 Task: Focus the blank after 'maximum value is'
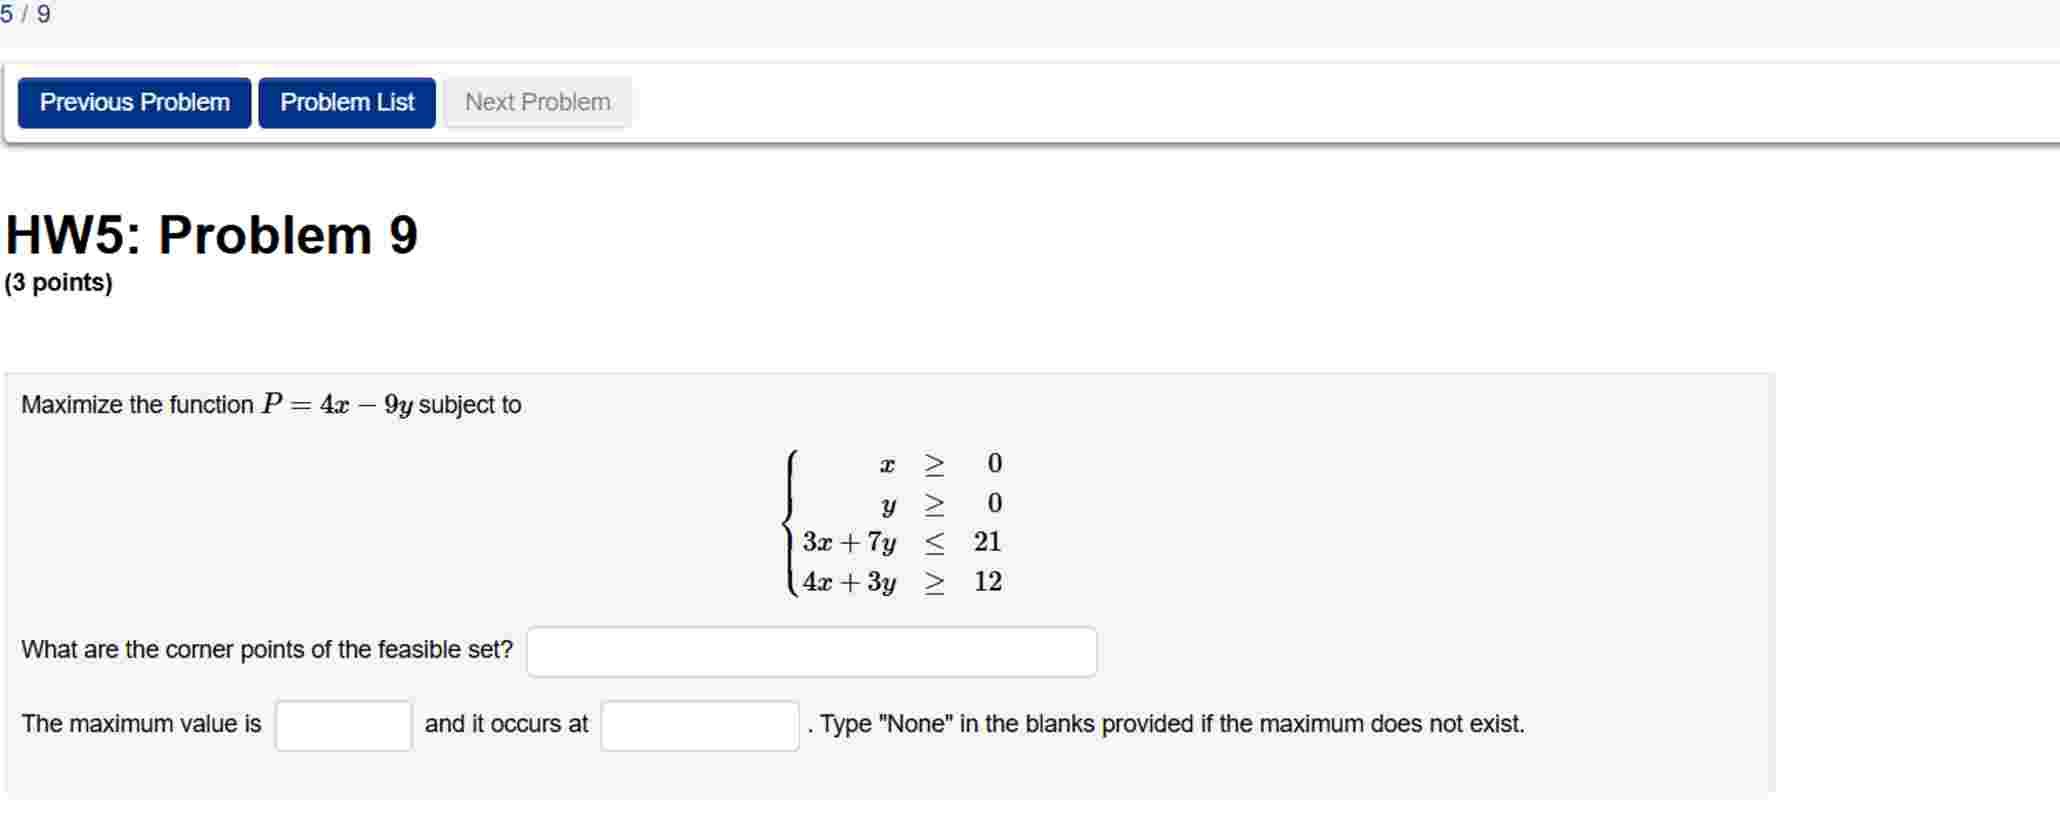click(x=342, y=723)
